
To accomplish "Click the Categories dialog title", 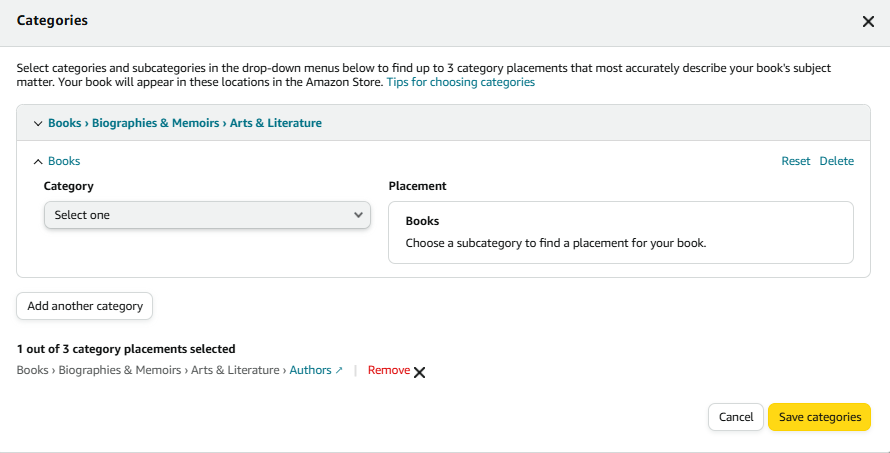I will [52, 20].
